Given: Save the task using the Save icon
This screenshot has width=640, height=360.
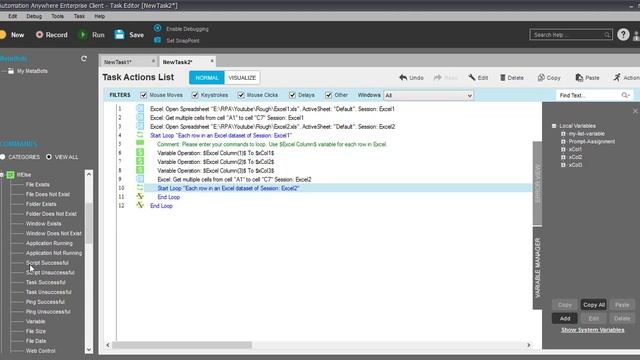Looking at the screenshot, I should click(x=120, y=35).
